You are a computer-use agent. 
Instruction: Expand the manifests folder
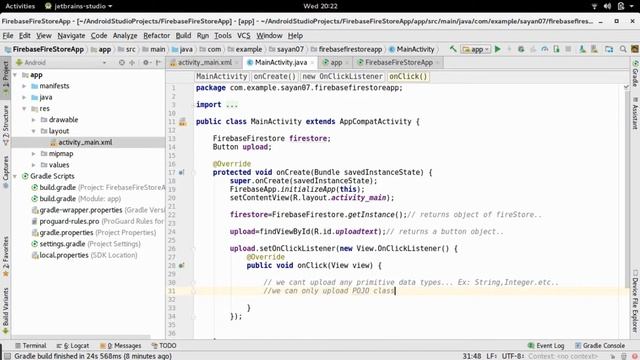pos(24,86)
